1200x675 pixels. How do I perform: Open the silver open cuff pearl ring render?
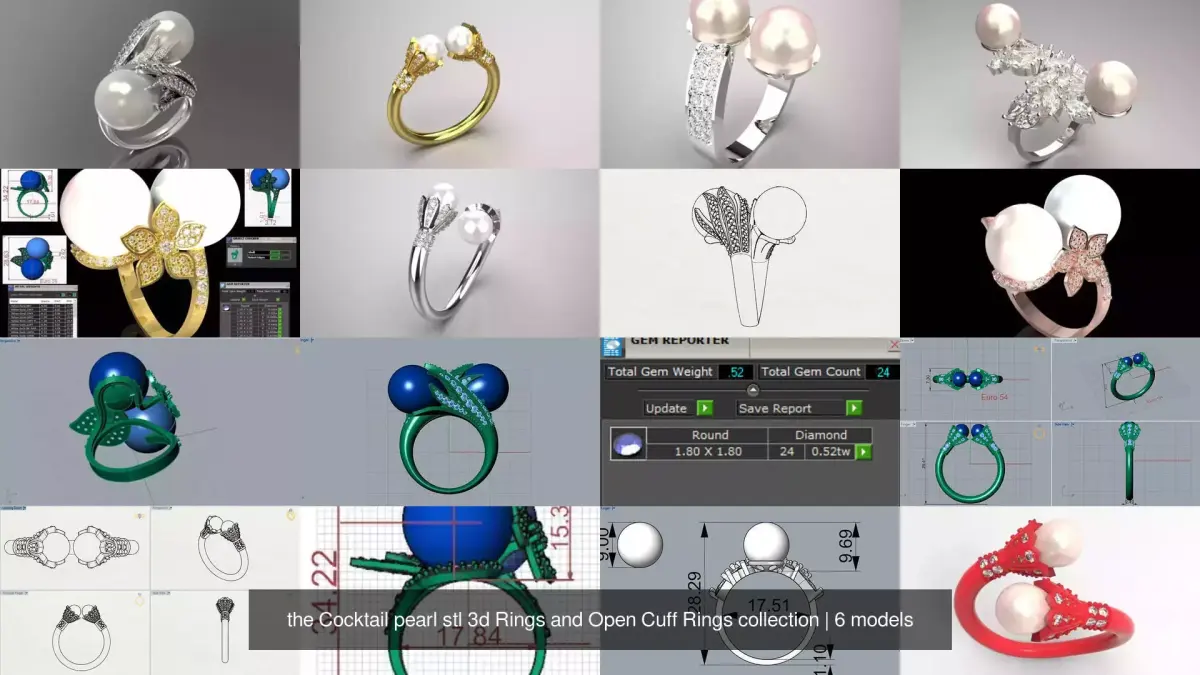click(450, 253)
